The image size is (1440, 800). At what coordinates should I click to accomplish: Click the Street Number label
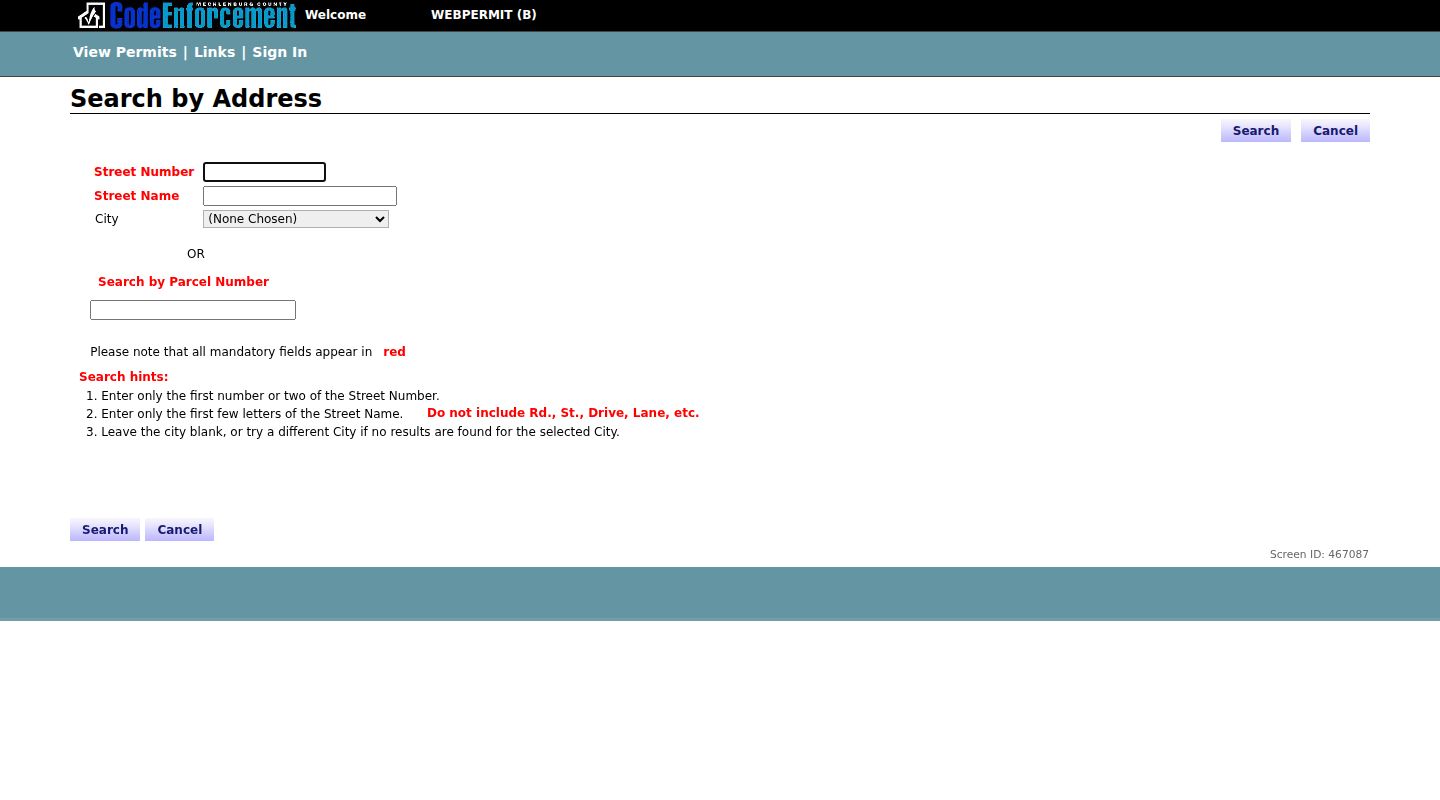pos(144,172)
